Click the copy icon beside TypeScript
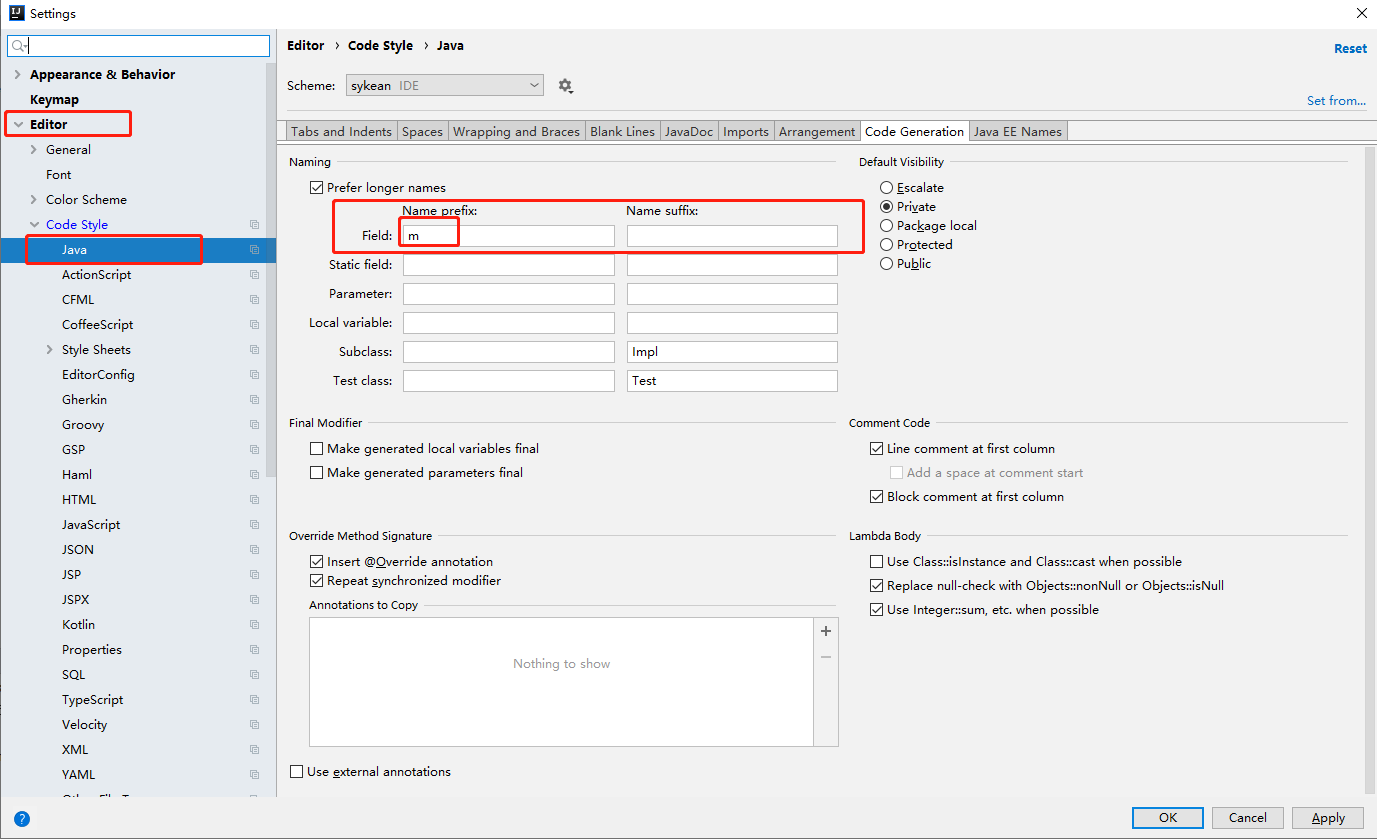This screenshot has height=839, width=1377. click(x=254, y=700)
